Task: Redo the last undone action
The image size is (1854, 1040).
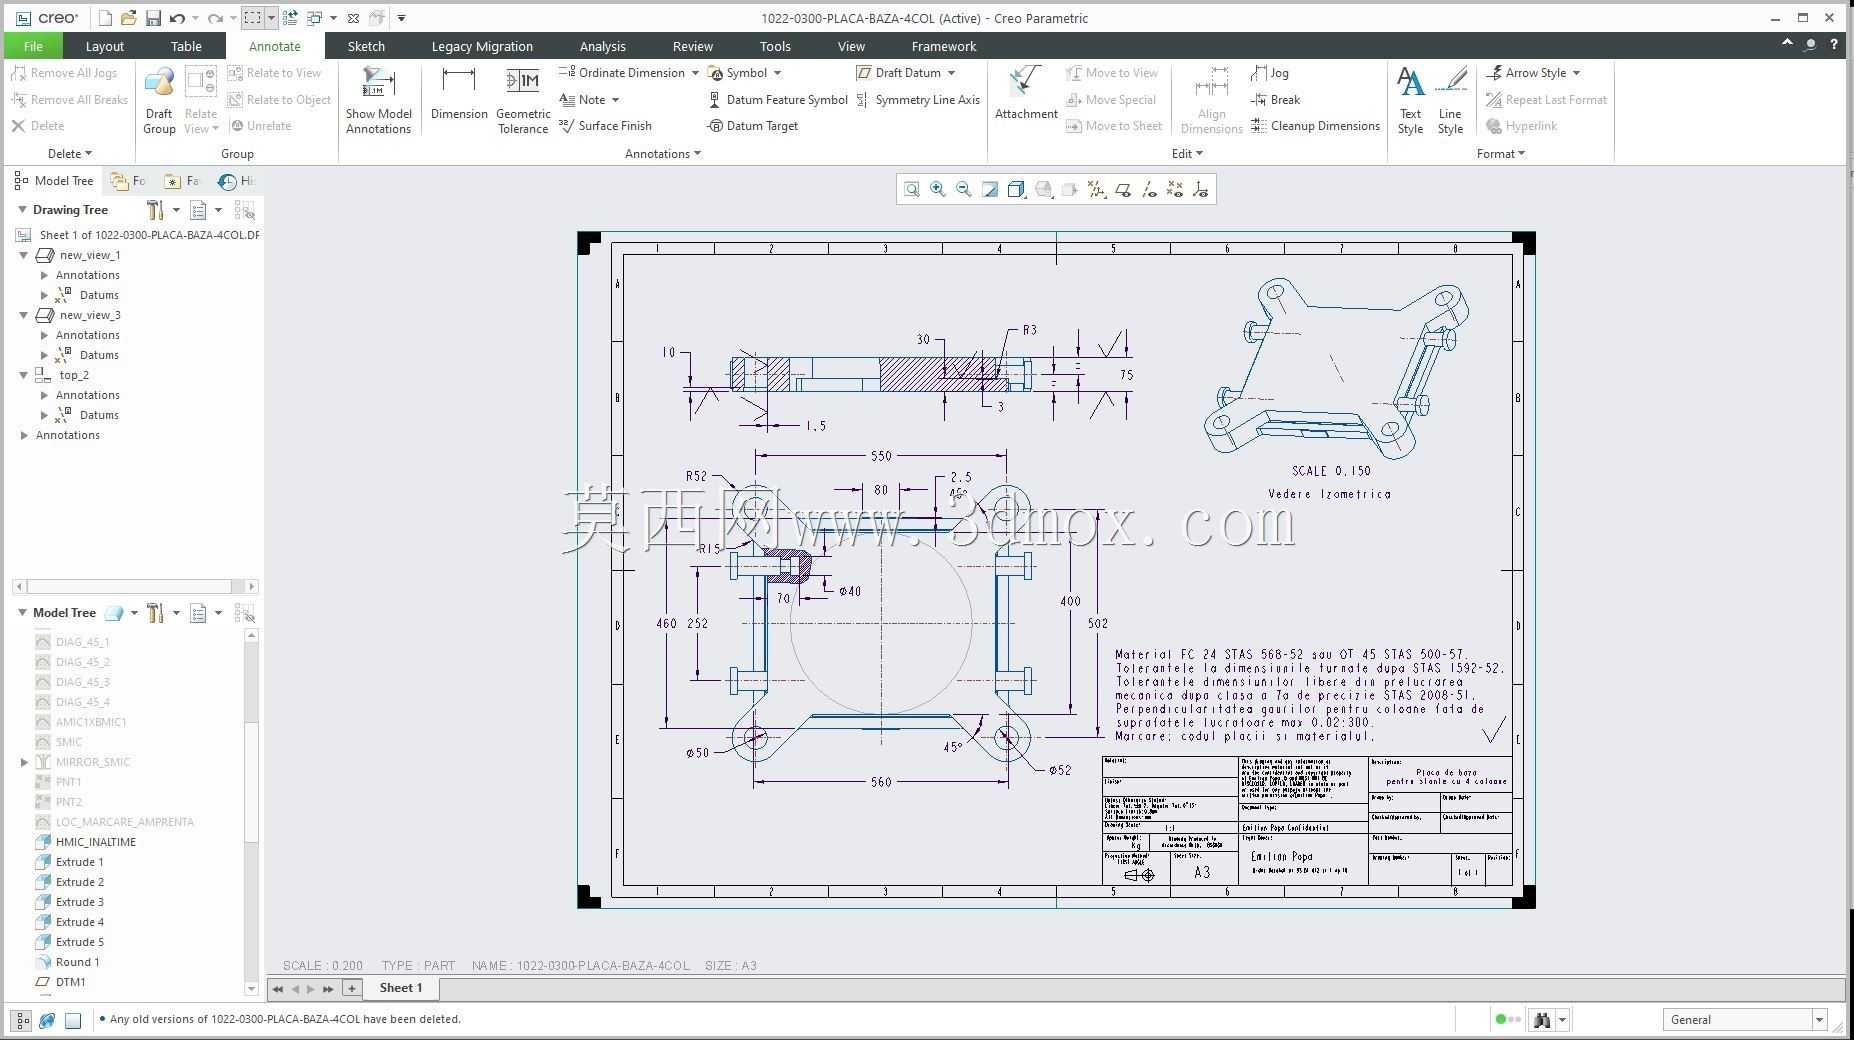Action: coord(215,18)
